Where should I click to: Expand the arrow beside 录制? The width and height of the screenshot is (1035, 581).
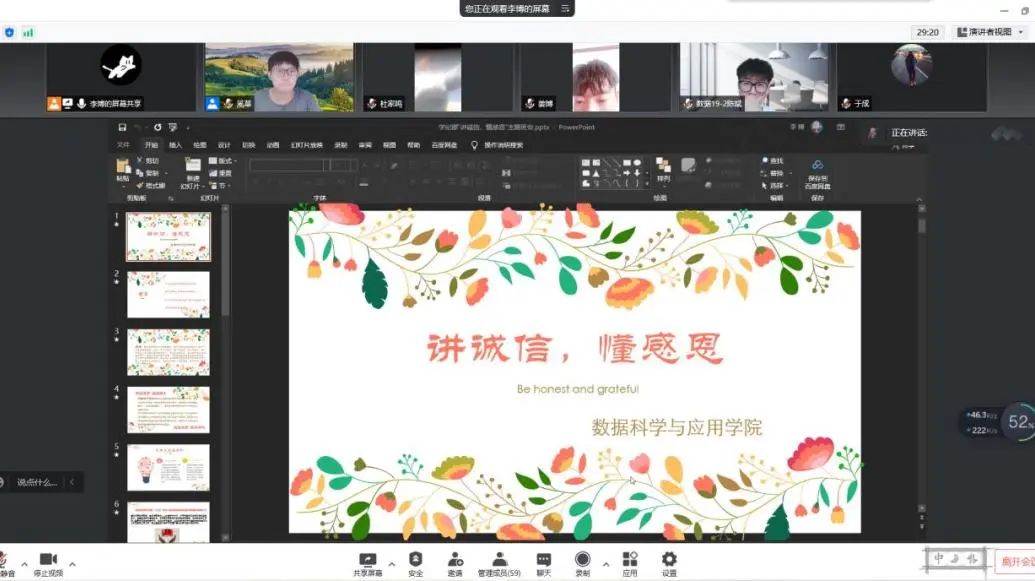605,561
